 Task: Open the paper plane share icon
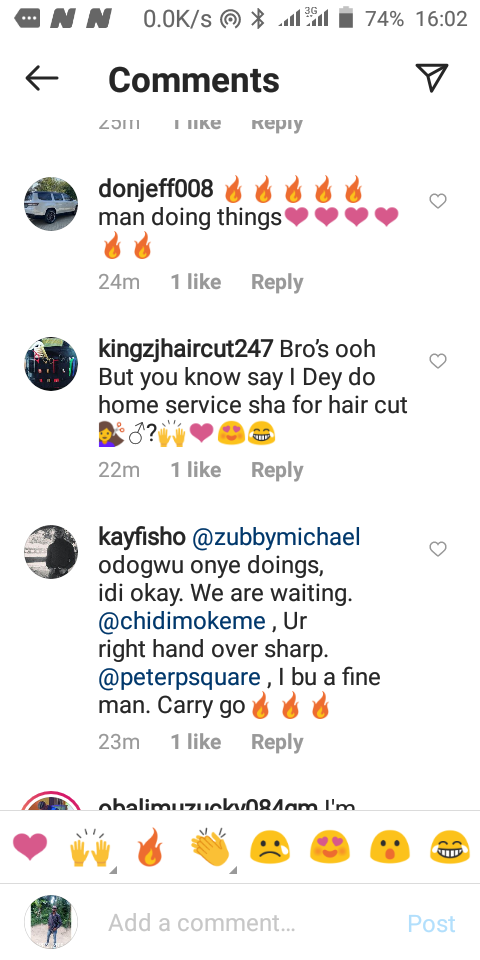(x=432, y=77)
